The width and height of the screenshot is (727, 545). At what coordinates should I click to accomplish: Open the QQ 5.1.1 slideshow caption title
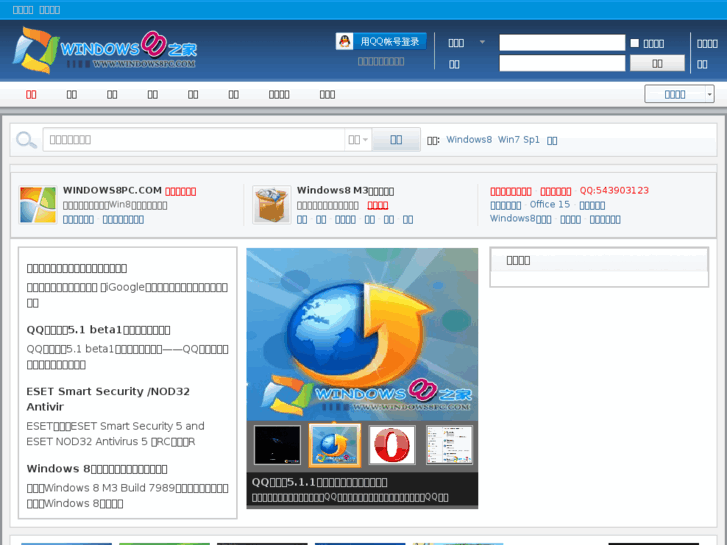319,482
